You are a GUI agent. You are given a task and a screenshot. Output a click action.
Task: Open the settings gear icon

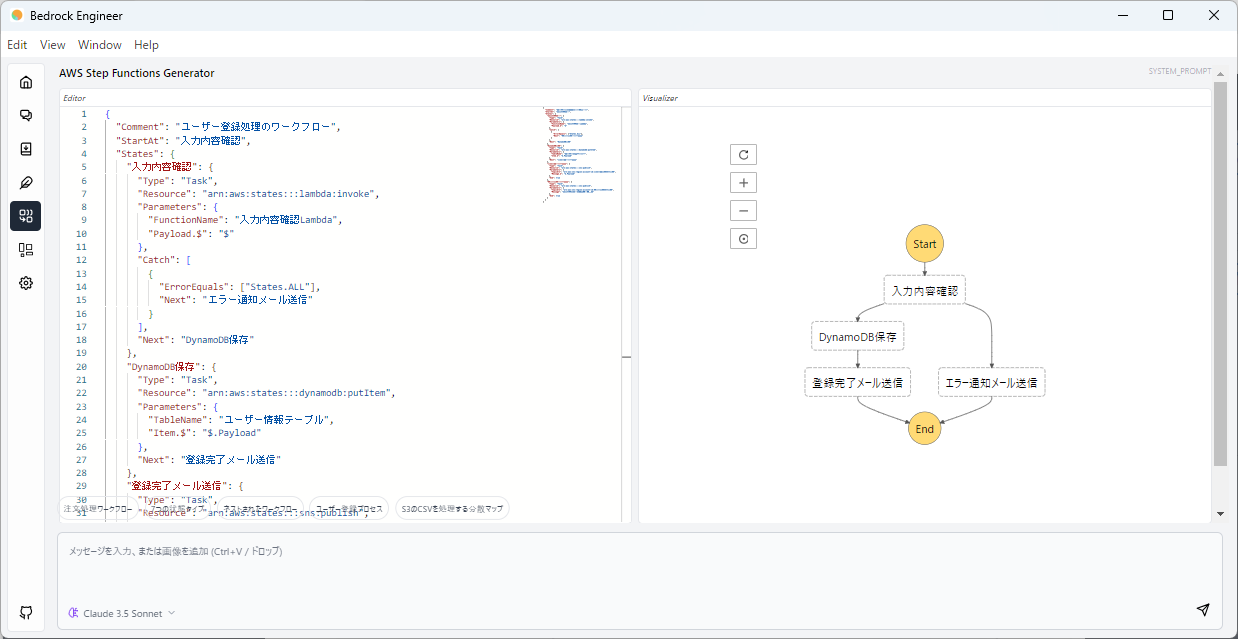(26, 283)
